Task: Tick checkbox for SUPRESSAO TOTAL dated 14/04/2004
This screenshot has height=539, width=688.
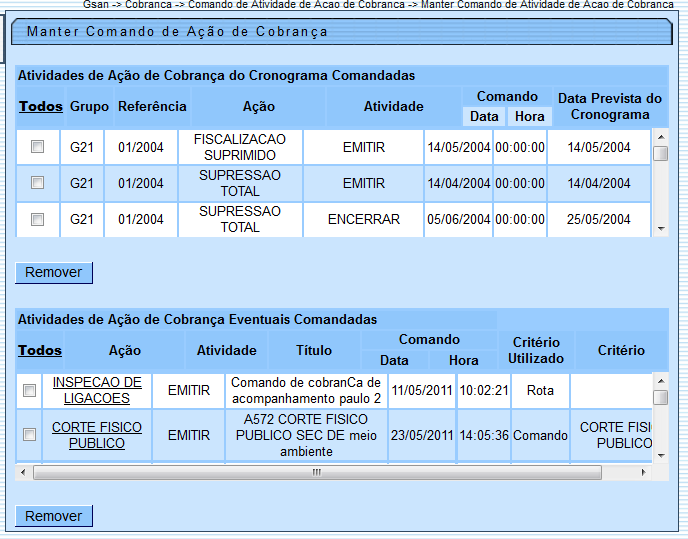Action: (x=38, y=183)
